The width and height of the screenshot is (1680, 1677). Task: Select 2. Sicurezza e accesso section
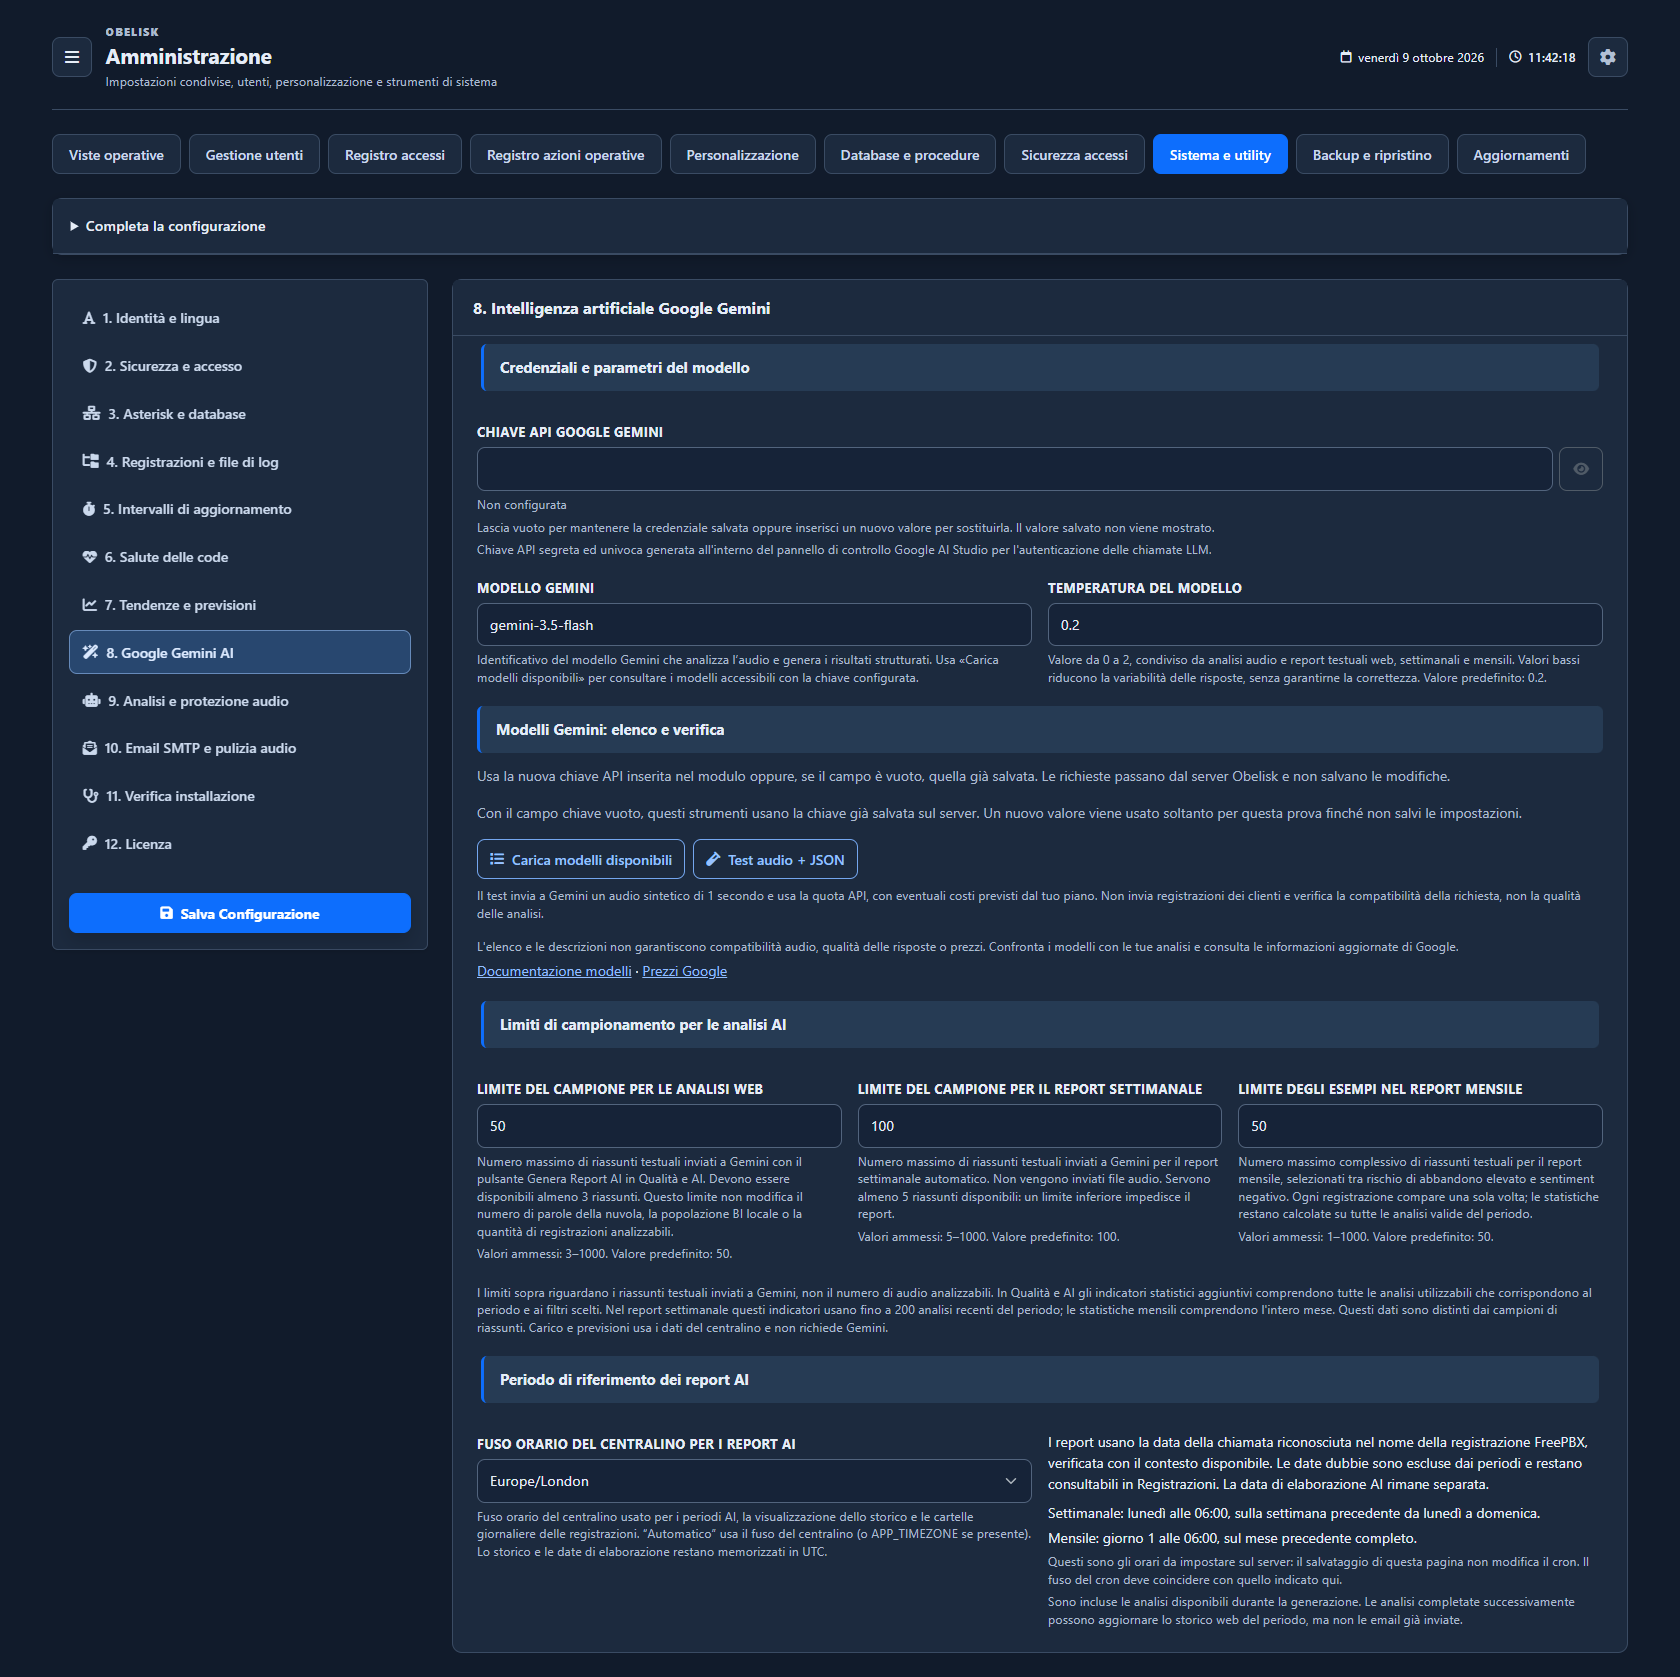click(x=240, y=366)
